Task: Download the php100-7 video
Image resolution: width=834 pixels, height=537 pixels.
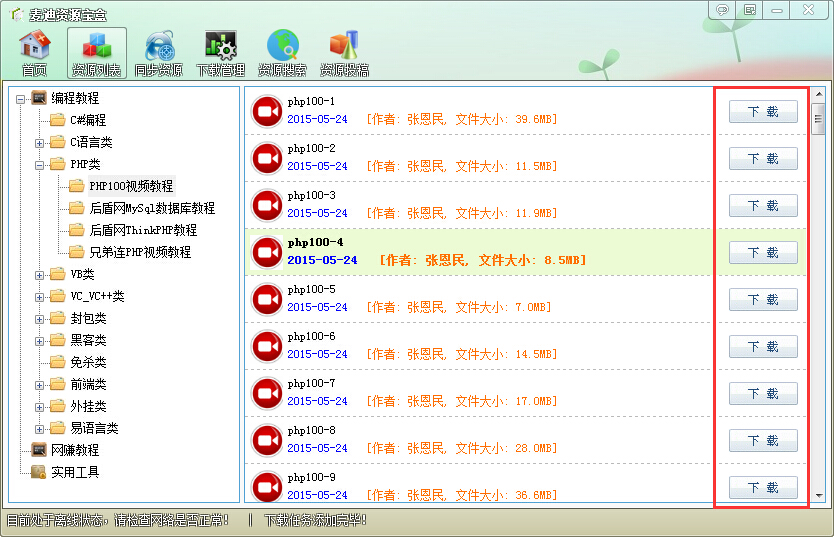Action: [x=763, y=393]
